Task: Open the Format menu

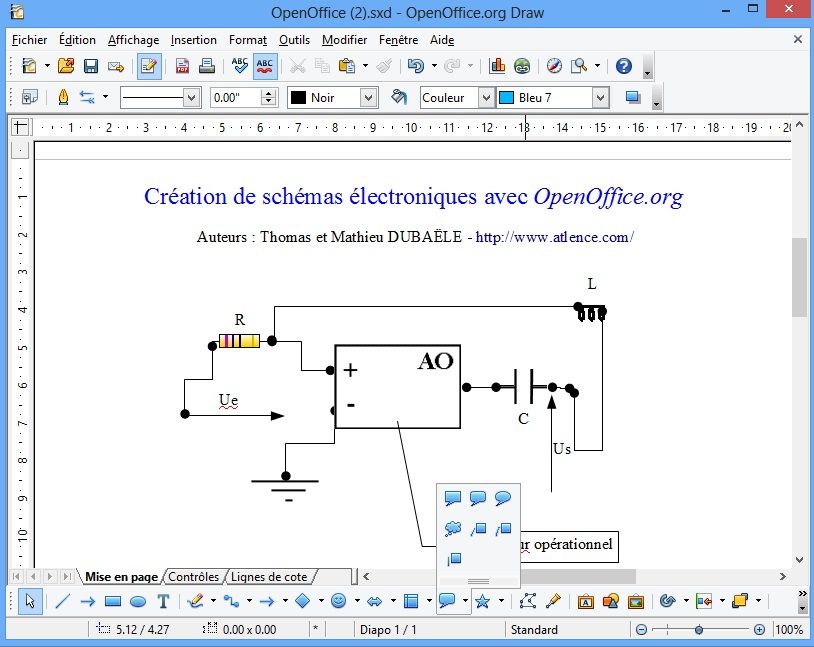Action: (248, 40)
